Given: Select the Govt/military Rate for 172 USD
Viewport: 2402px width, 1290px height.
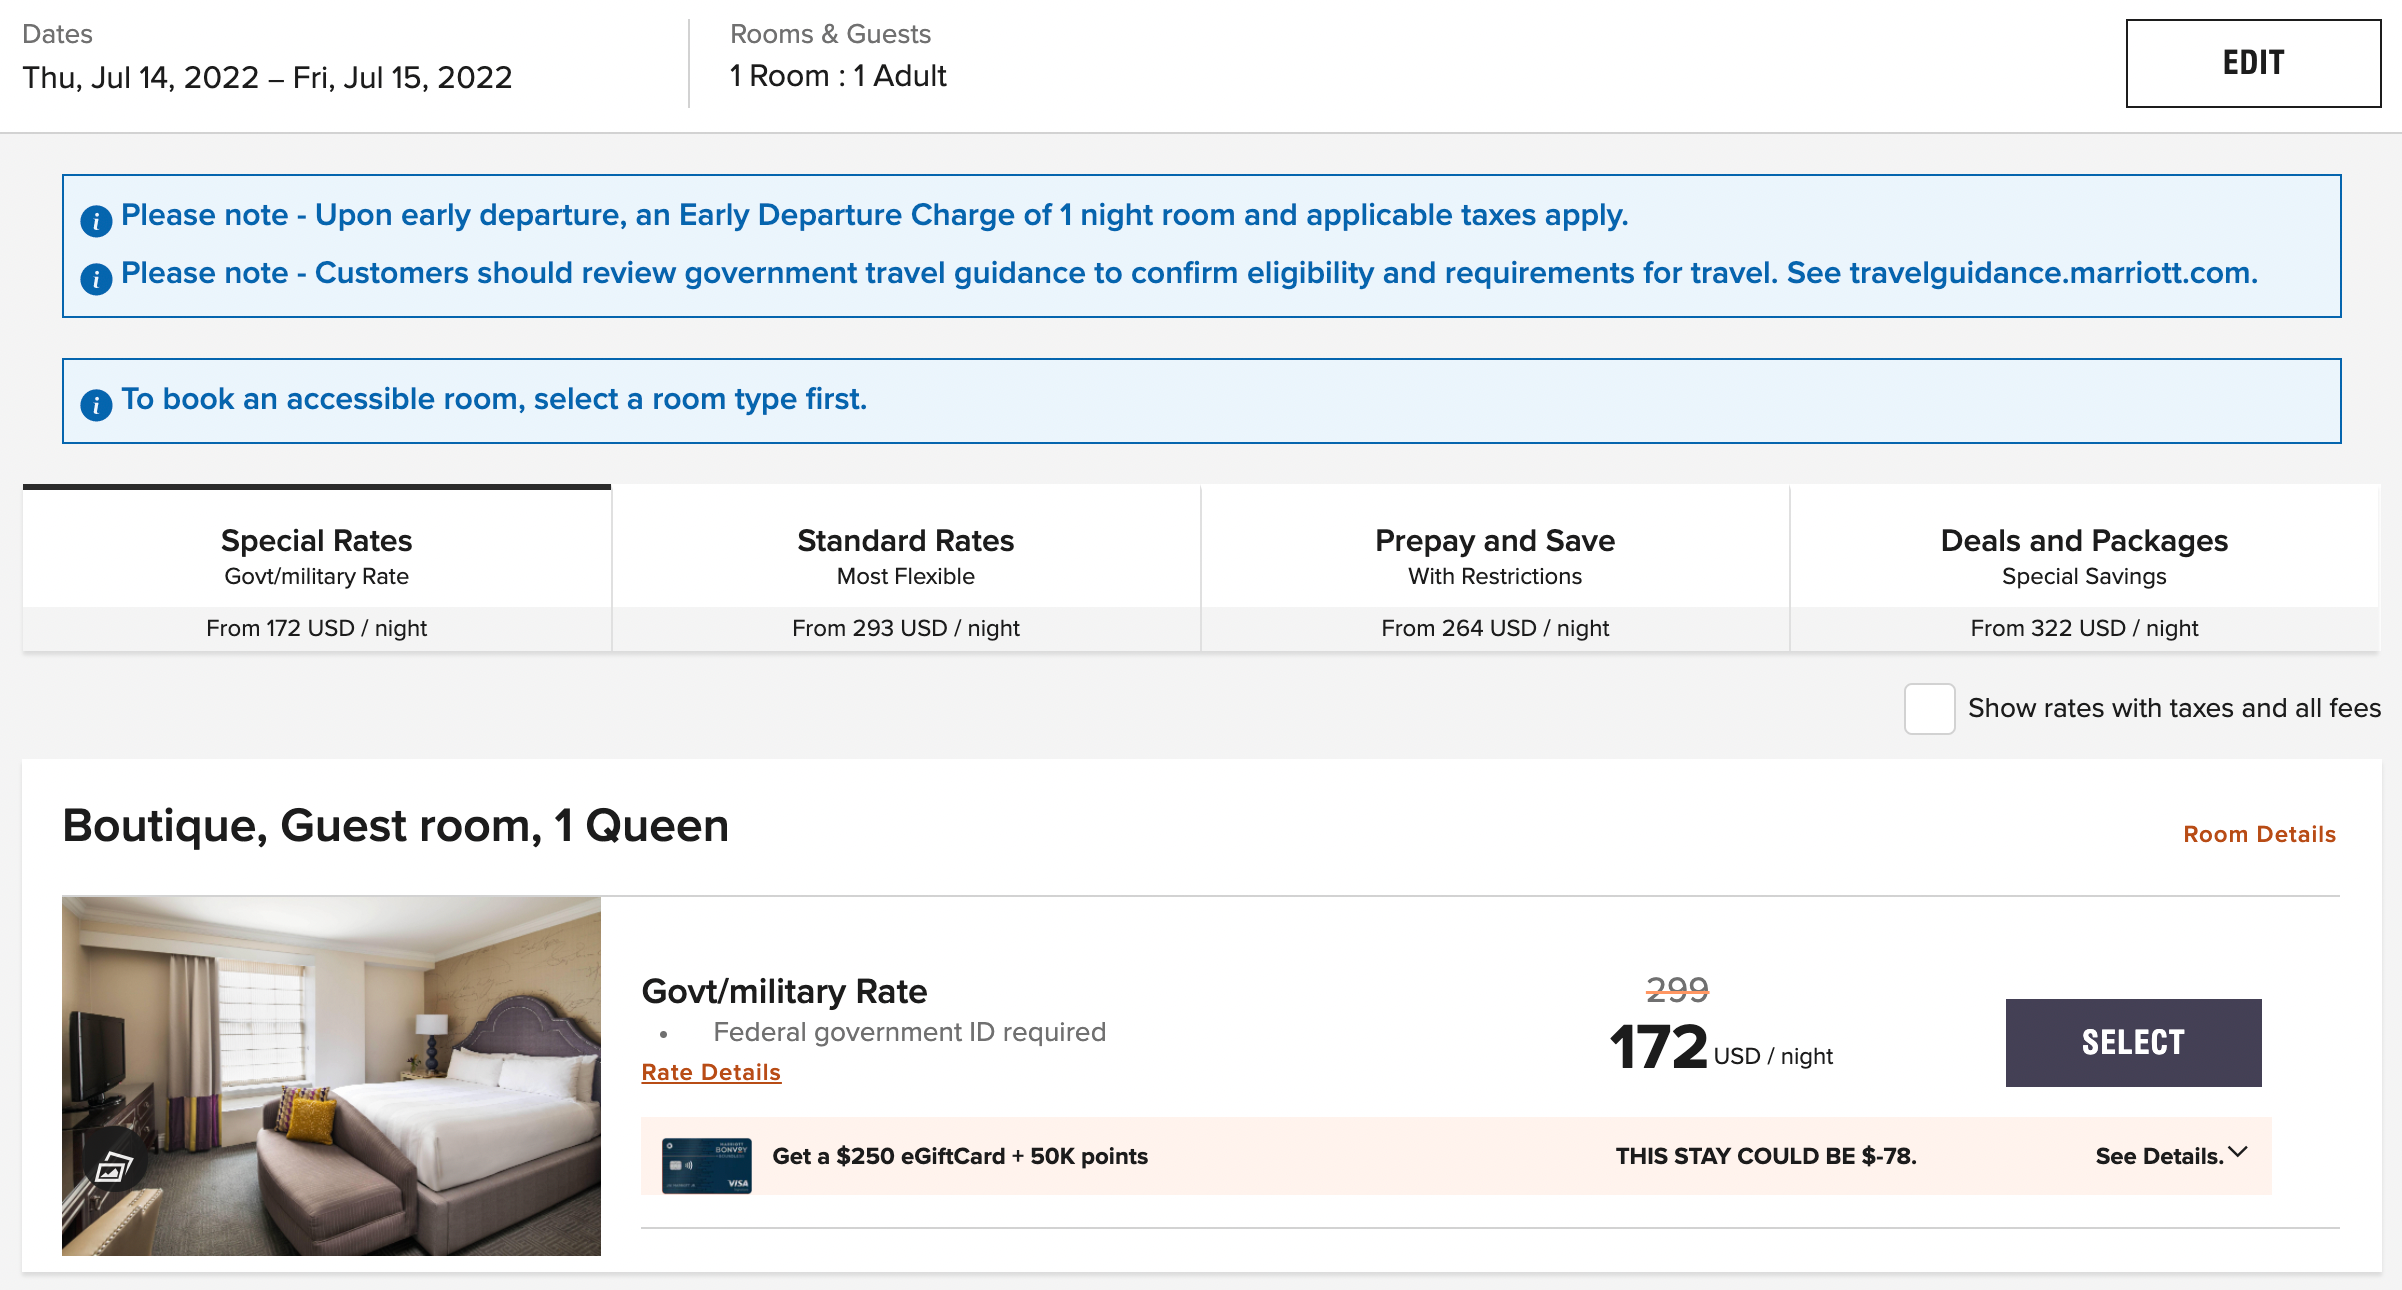Looking at the screenshot, I should coord(2132,1042).
